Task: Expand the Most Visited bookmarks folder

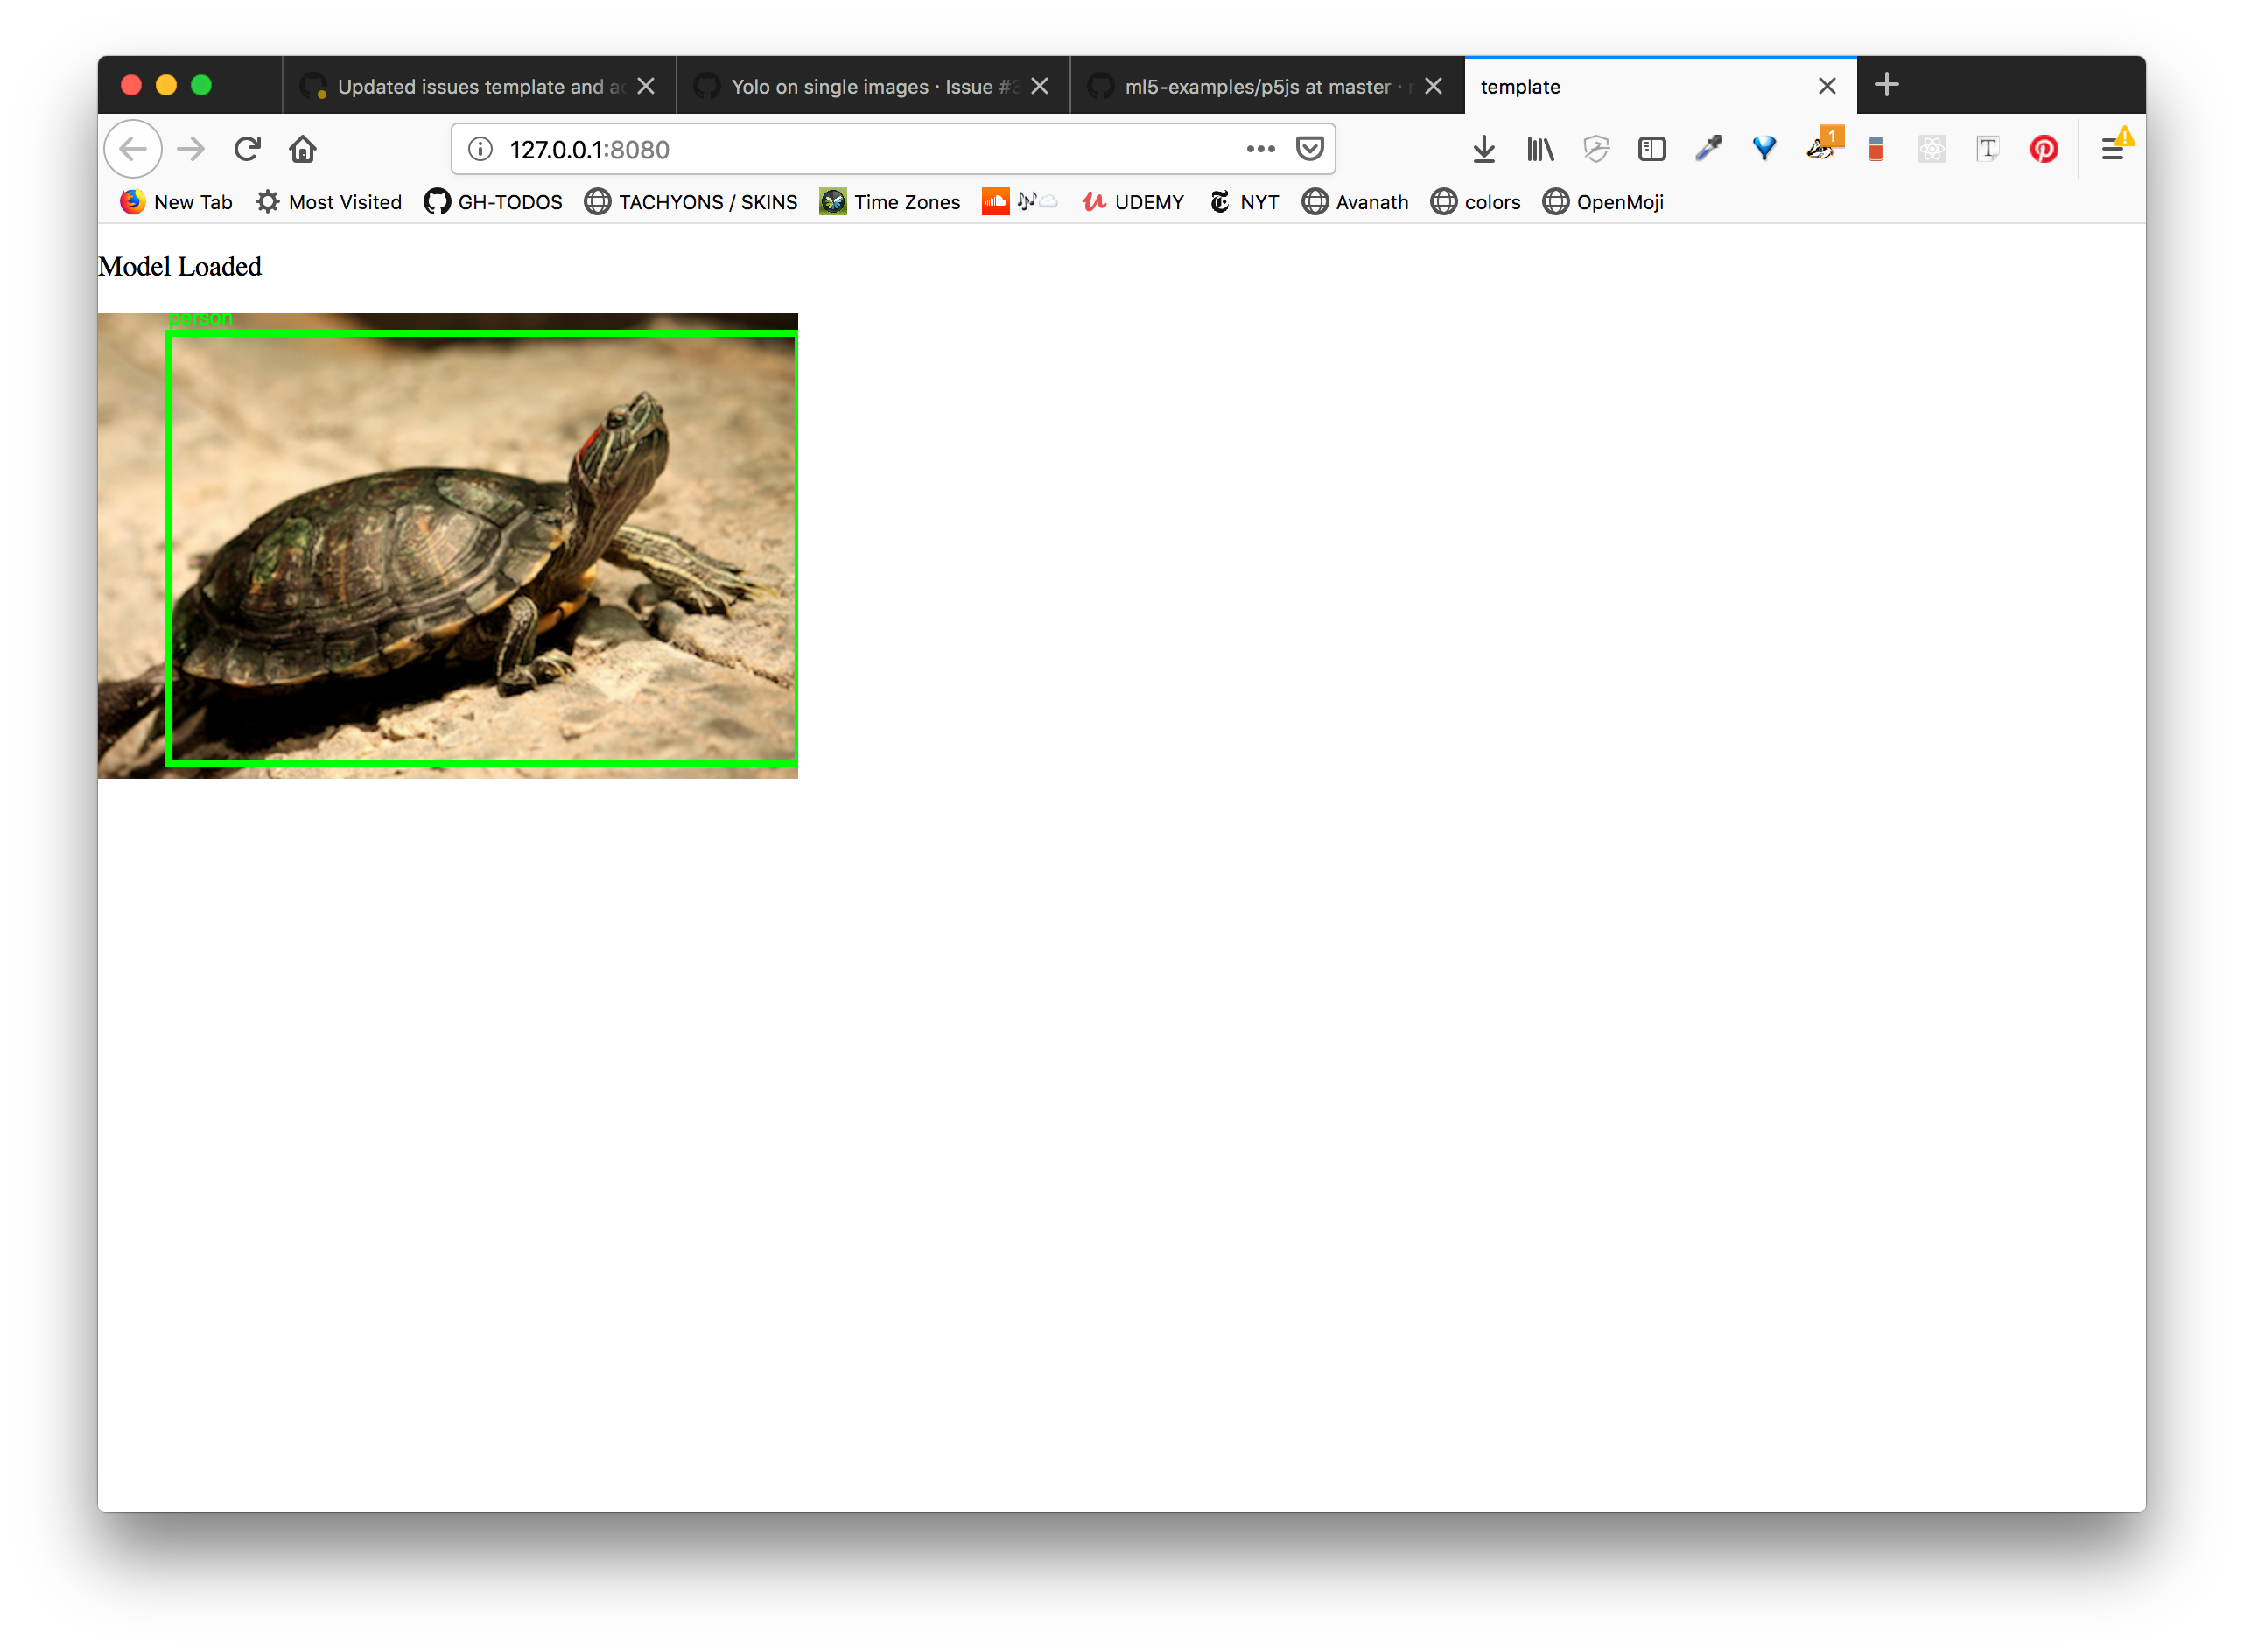Action: pyautogui.click(x=328, y=201)
